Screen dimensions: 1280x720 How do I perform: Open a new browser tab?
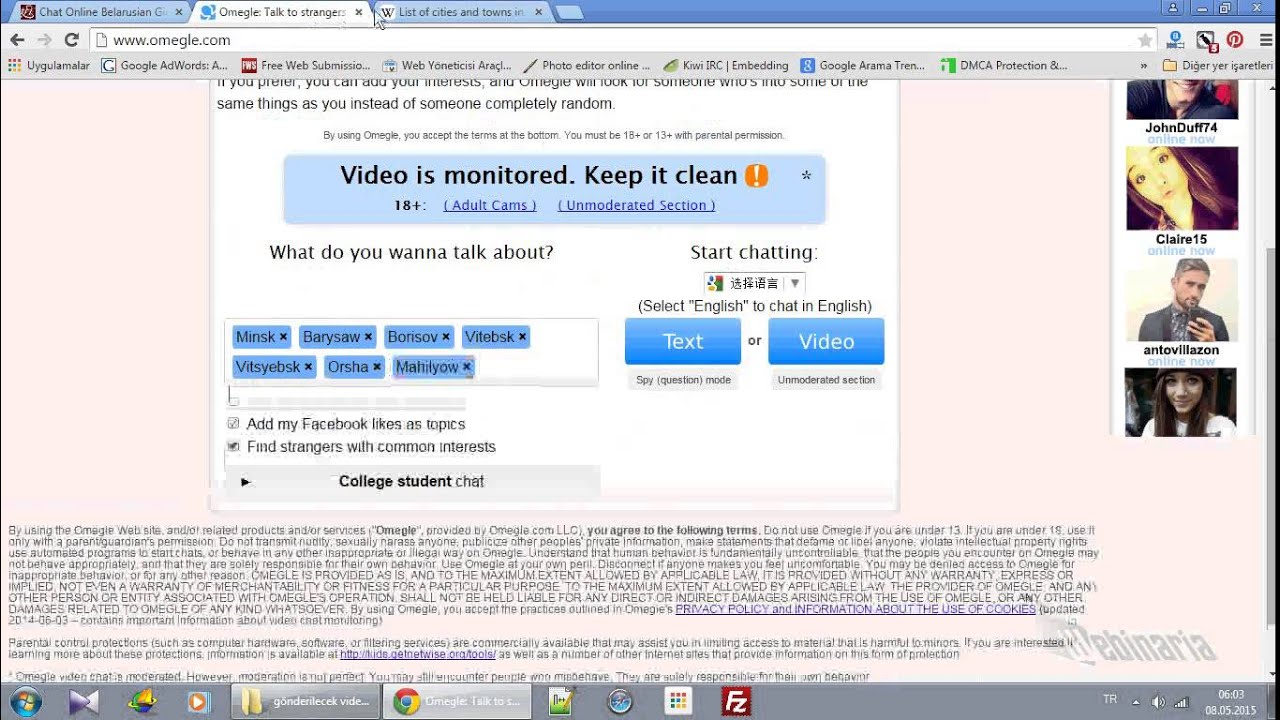[x=569, y=13]
